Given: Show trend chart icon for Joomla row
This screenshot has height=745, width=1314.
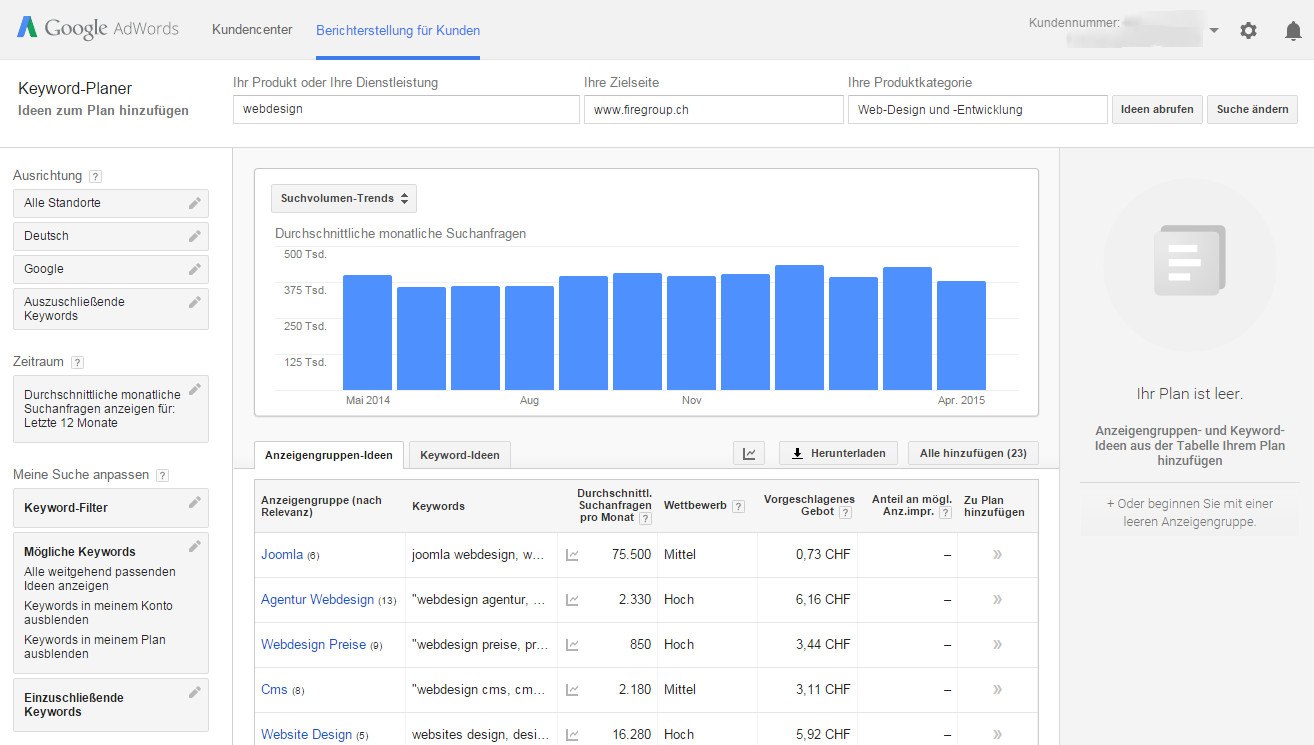Looking at the screenshot, I should pos(572,555).
